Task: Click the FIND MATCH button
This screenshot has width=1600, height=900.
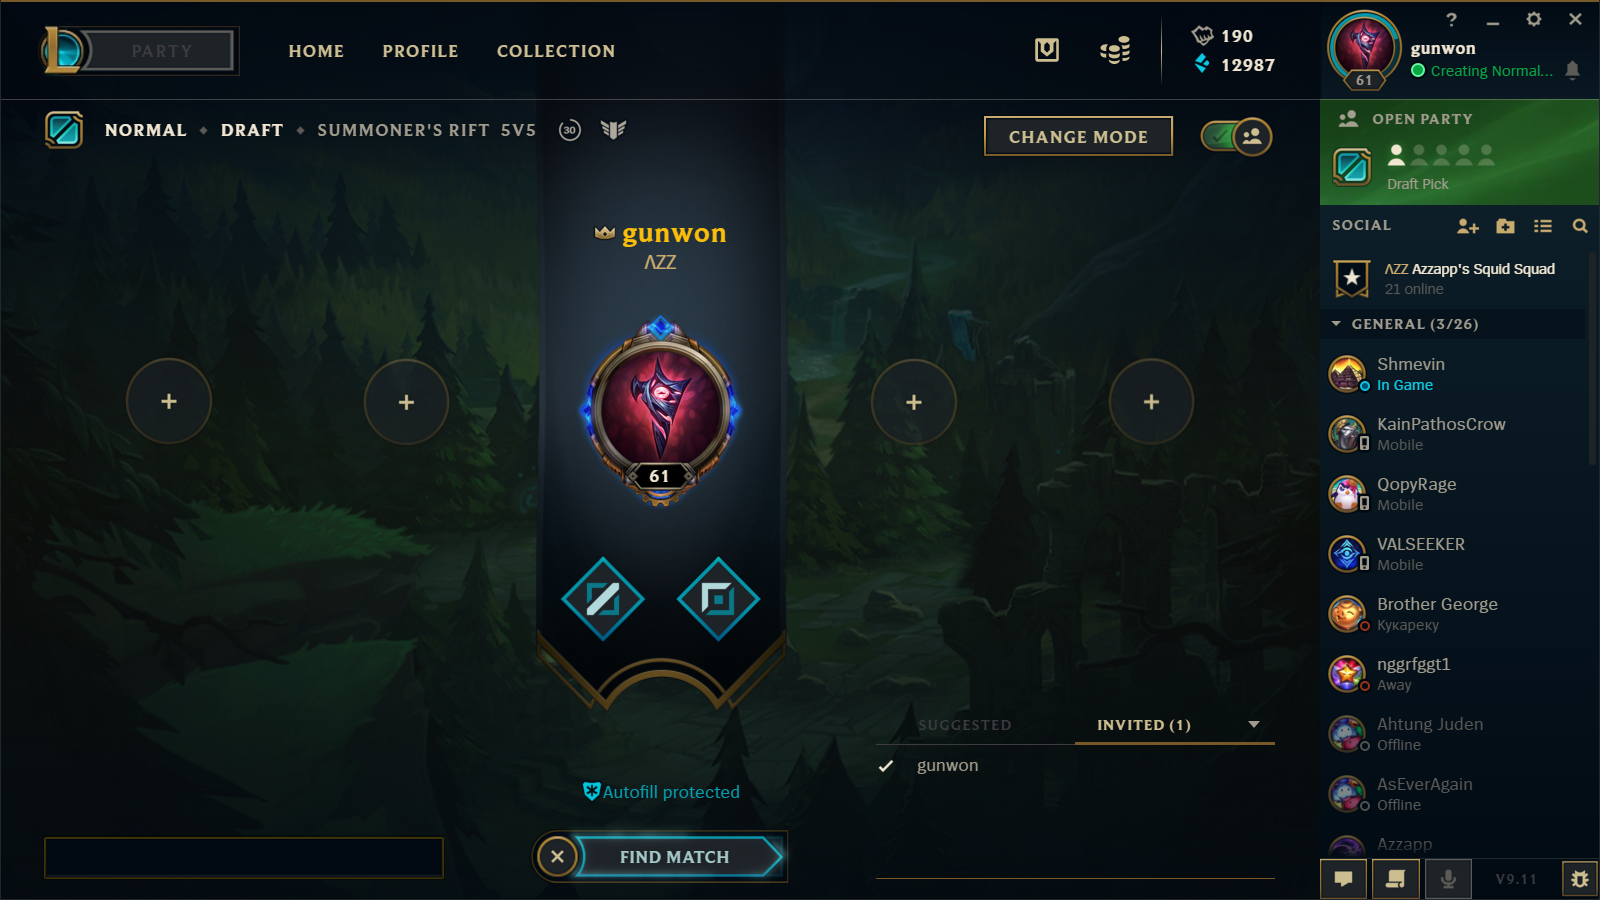Action: point(675,857)
